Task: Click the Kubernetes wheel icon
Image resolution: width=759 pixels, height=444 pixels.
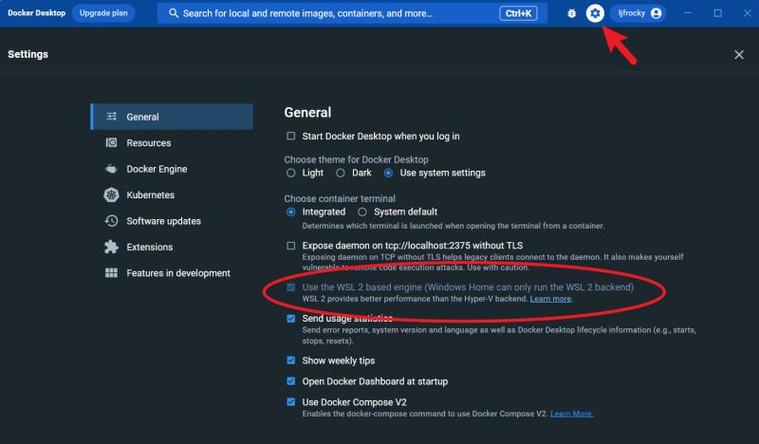Action: tap(111, 195)
